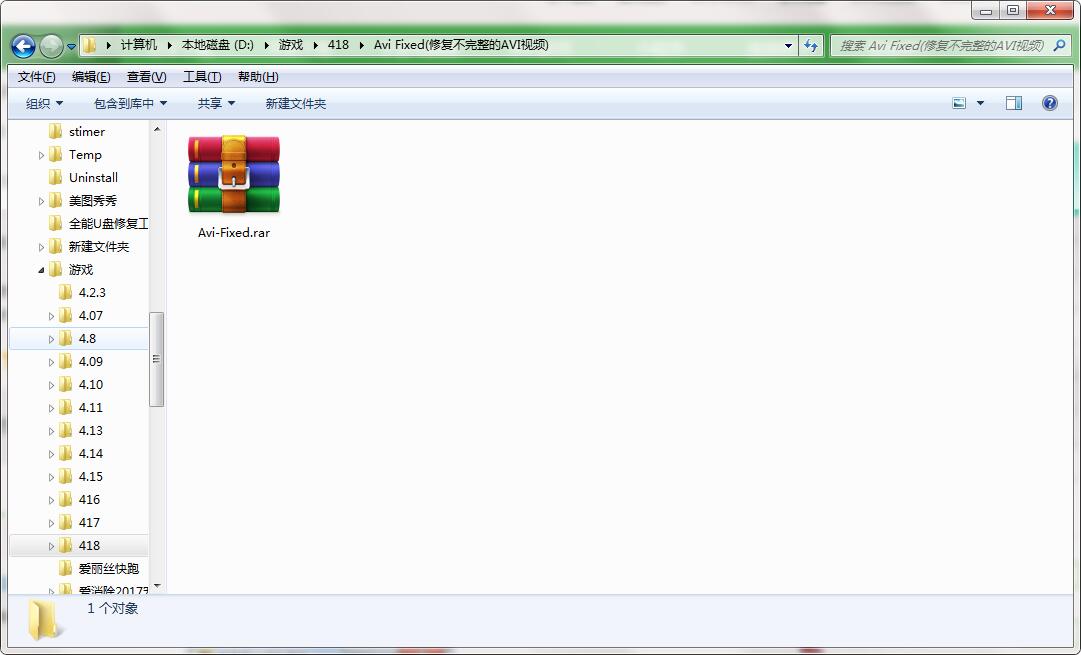Close the Explorer window
Screen dimensions: 1081x655
(x=1049, y=10)
